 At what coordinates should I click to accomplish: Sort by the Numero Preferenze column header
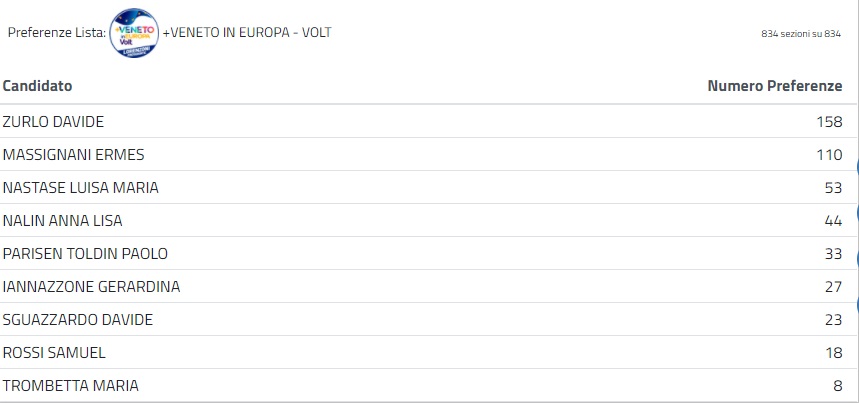[x=774, y=87]
